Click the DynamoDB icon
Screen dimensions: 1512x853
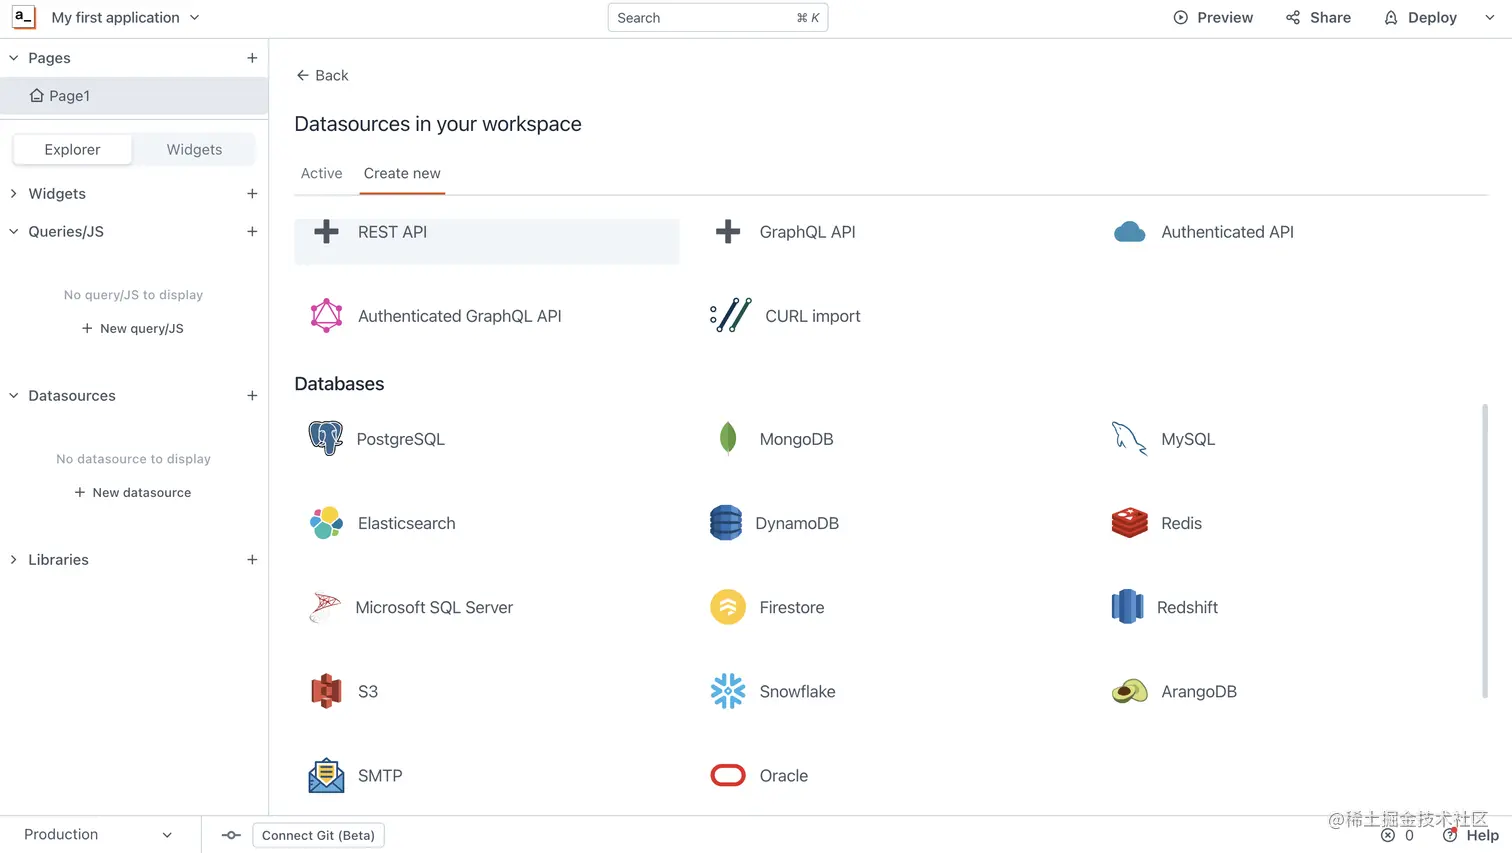pyautogui.click(x=726, y=522)
